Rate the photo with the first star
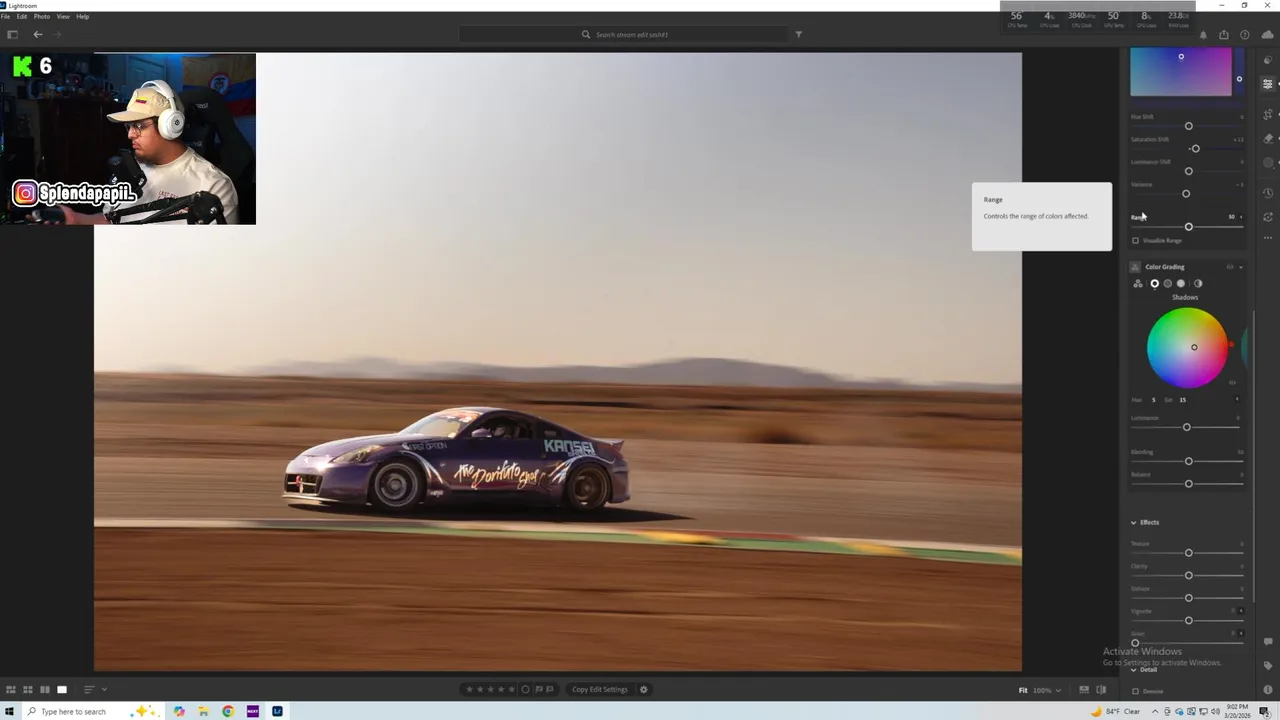 point(470,689)
